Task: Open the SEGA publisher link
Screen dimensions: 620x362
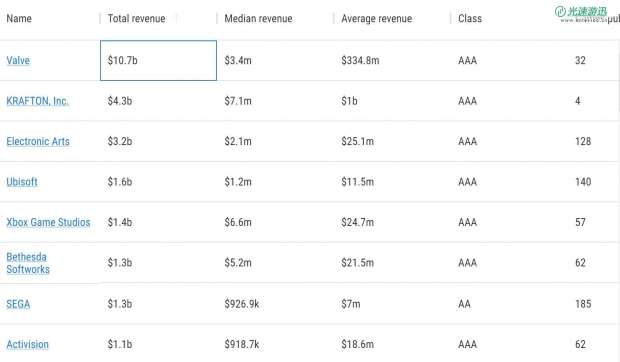Action: pos(18,304)
